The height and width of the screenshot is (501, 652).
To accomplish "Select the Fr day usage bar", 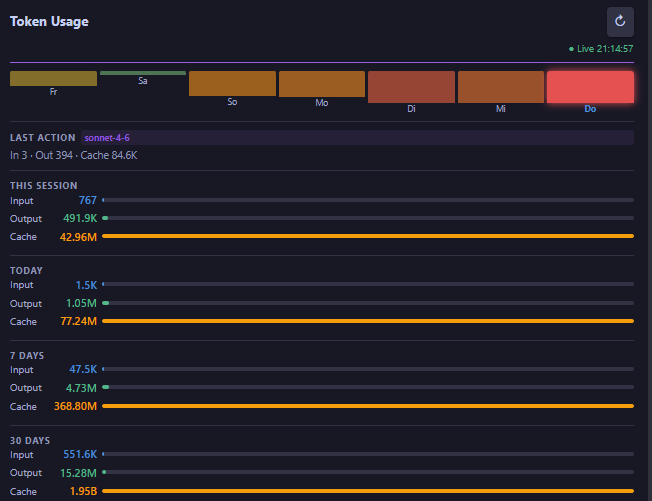I will 53,78.
